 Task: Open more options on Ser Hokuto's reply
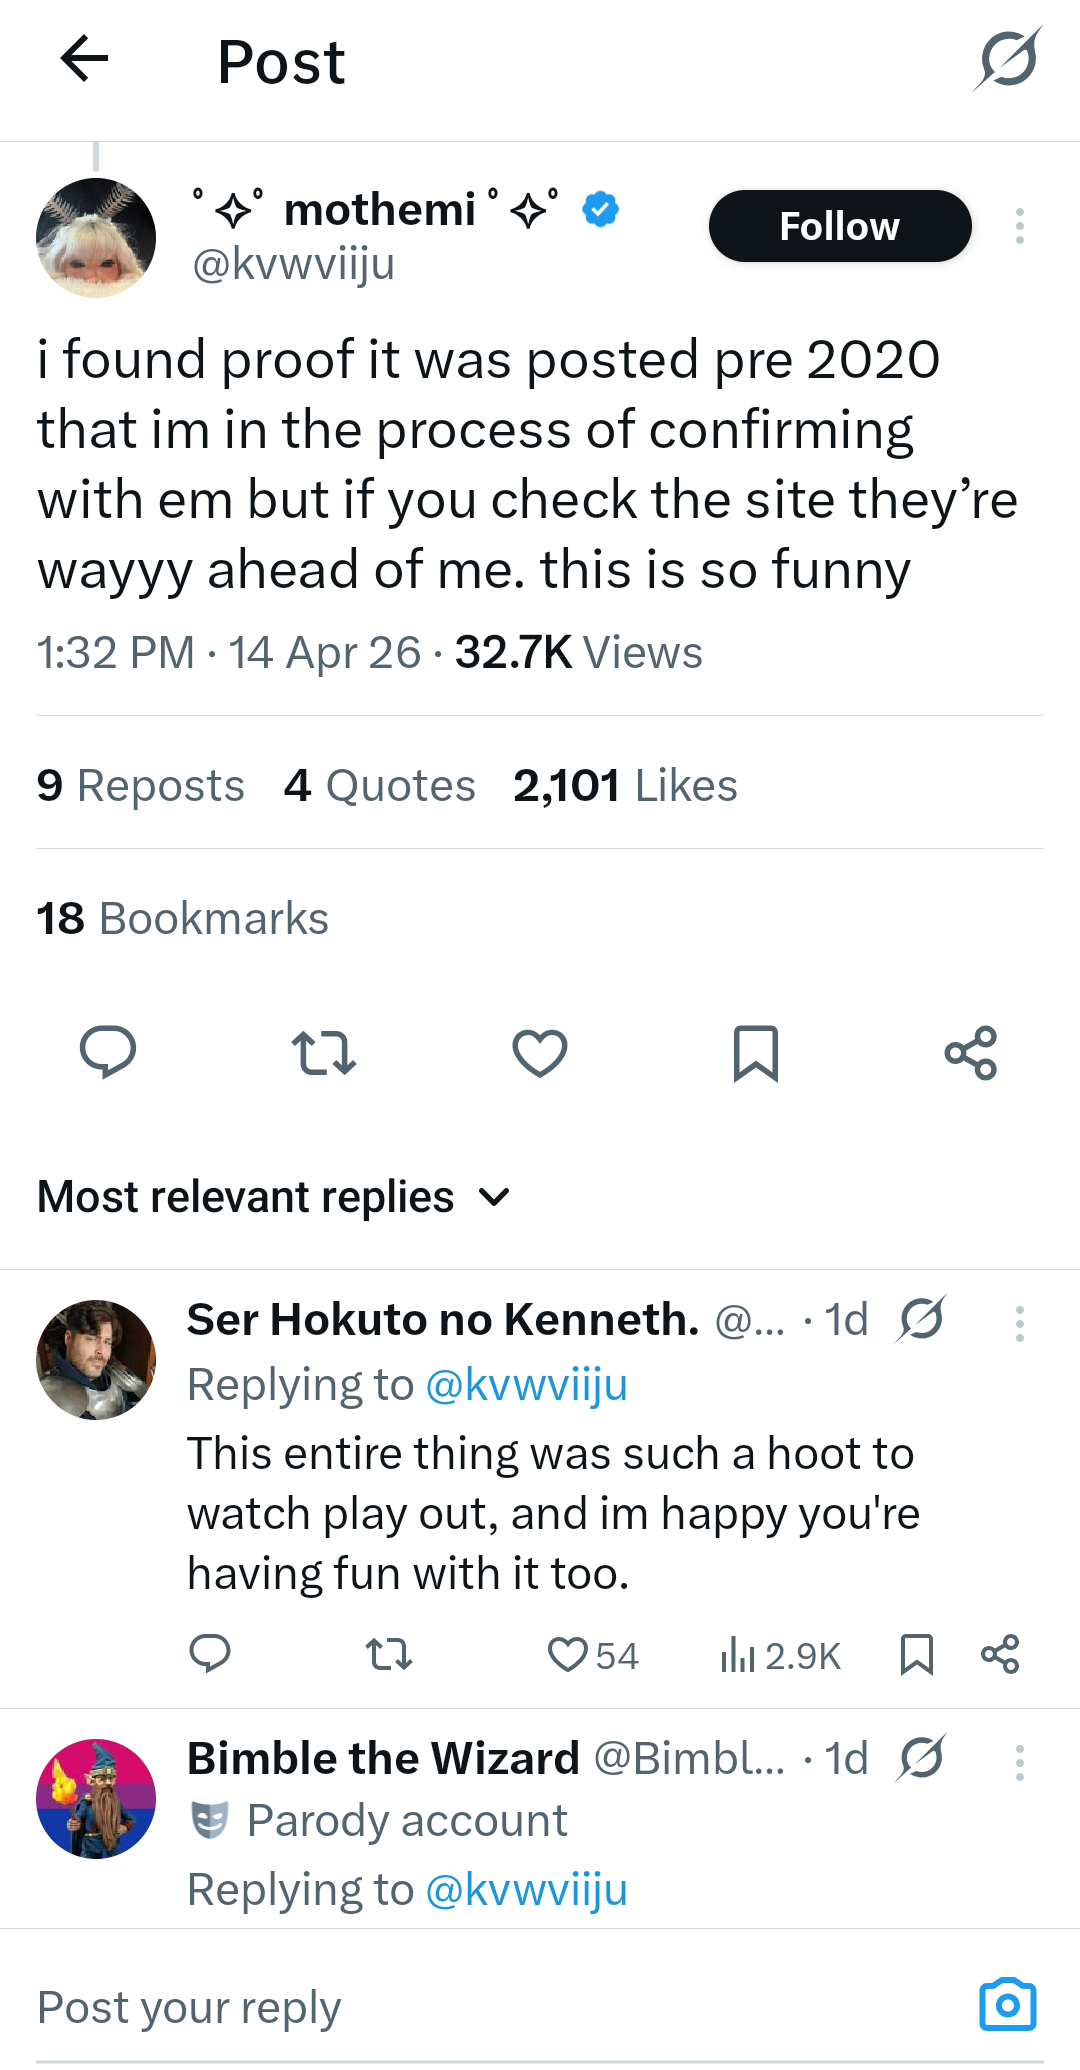(x=1019, y=1323)
